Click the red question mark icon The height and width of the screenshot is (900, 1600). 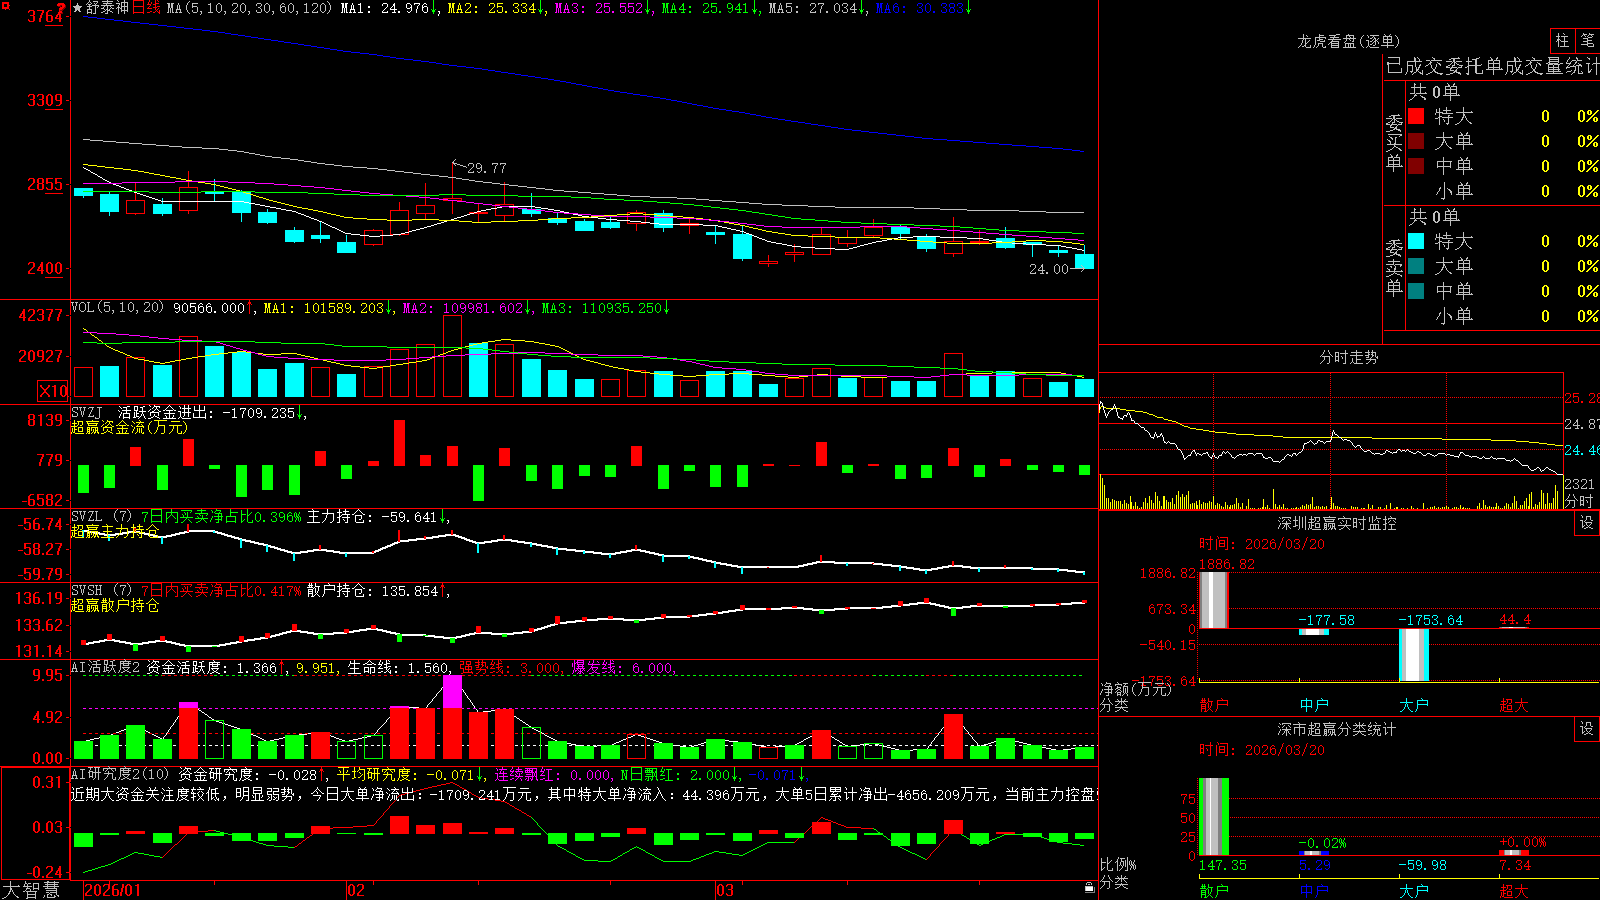[x=62, y=8]
